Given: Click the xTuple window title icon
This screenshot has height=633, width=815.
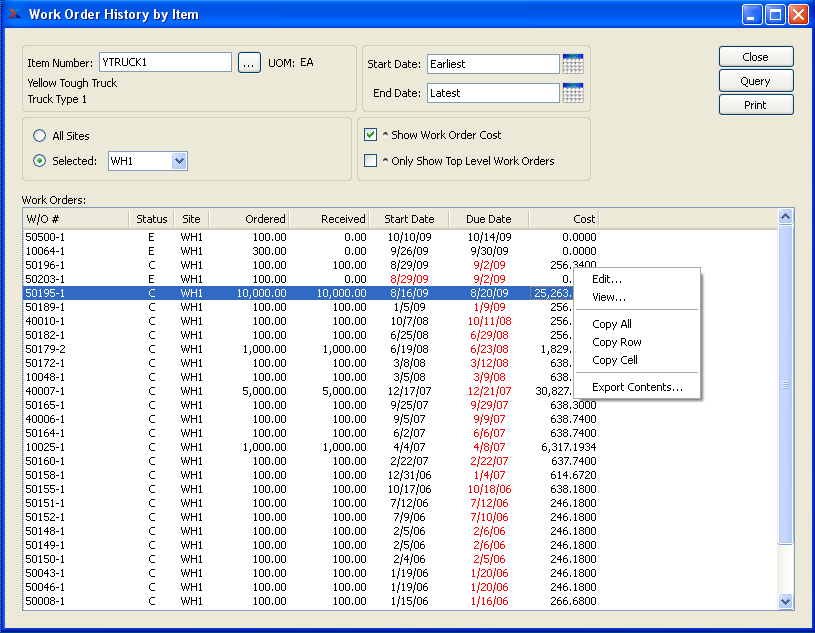Looking at the screenshot, I should pyautogui.click(x=14, y=15).
